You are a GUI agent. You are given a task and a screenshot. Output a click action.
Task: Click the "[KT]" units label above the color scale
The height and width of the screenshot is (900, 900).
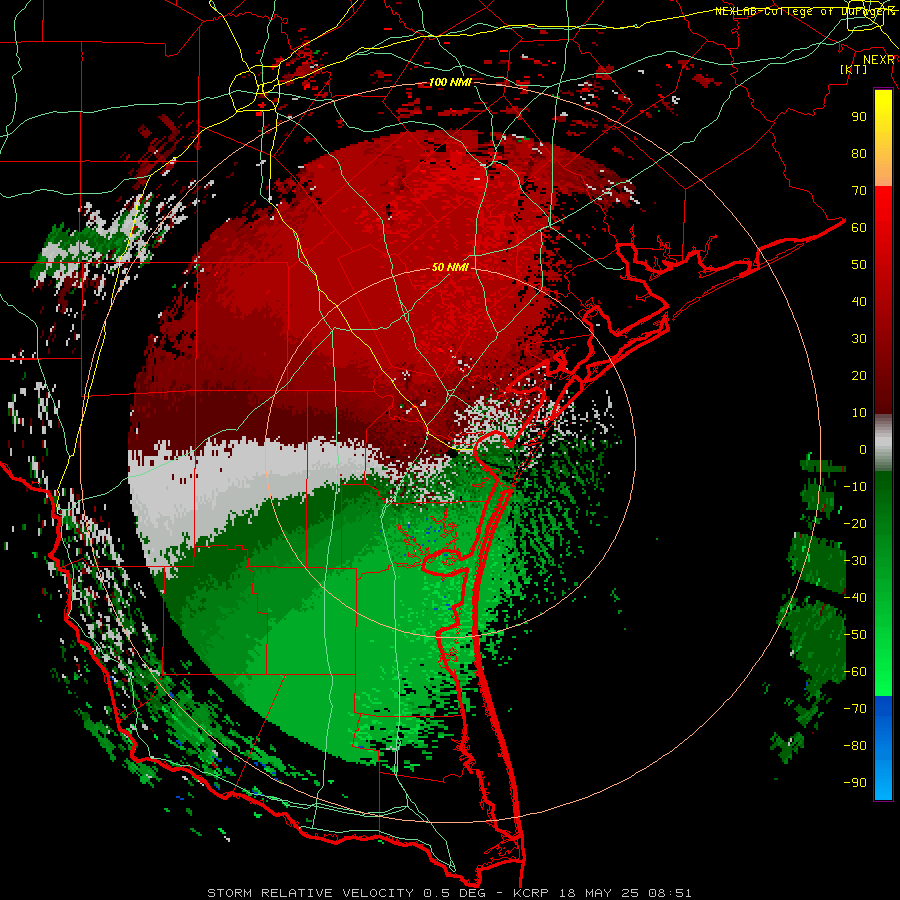(854, 69)
